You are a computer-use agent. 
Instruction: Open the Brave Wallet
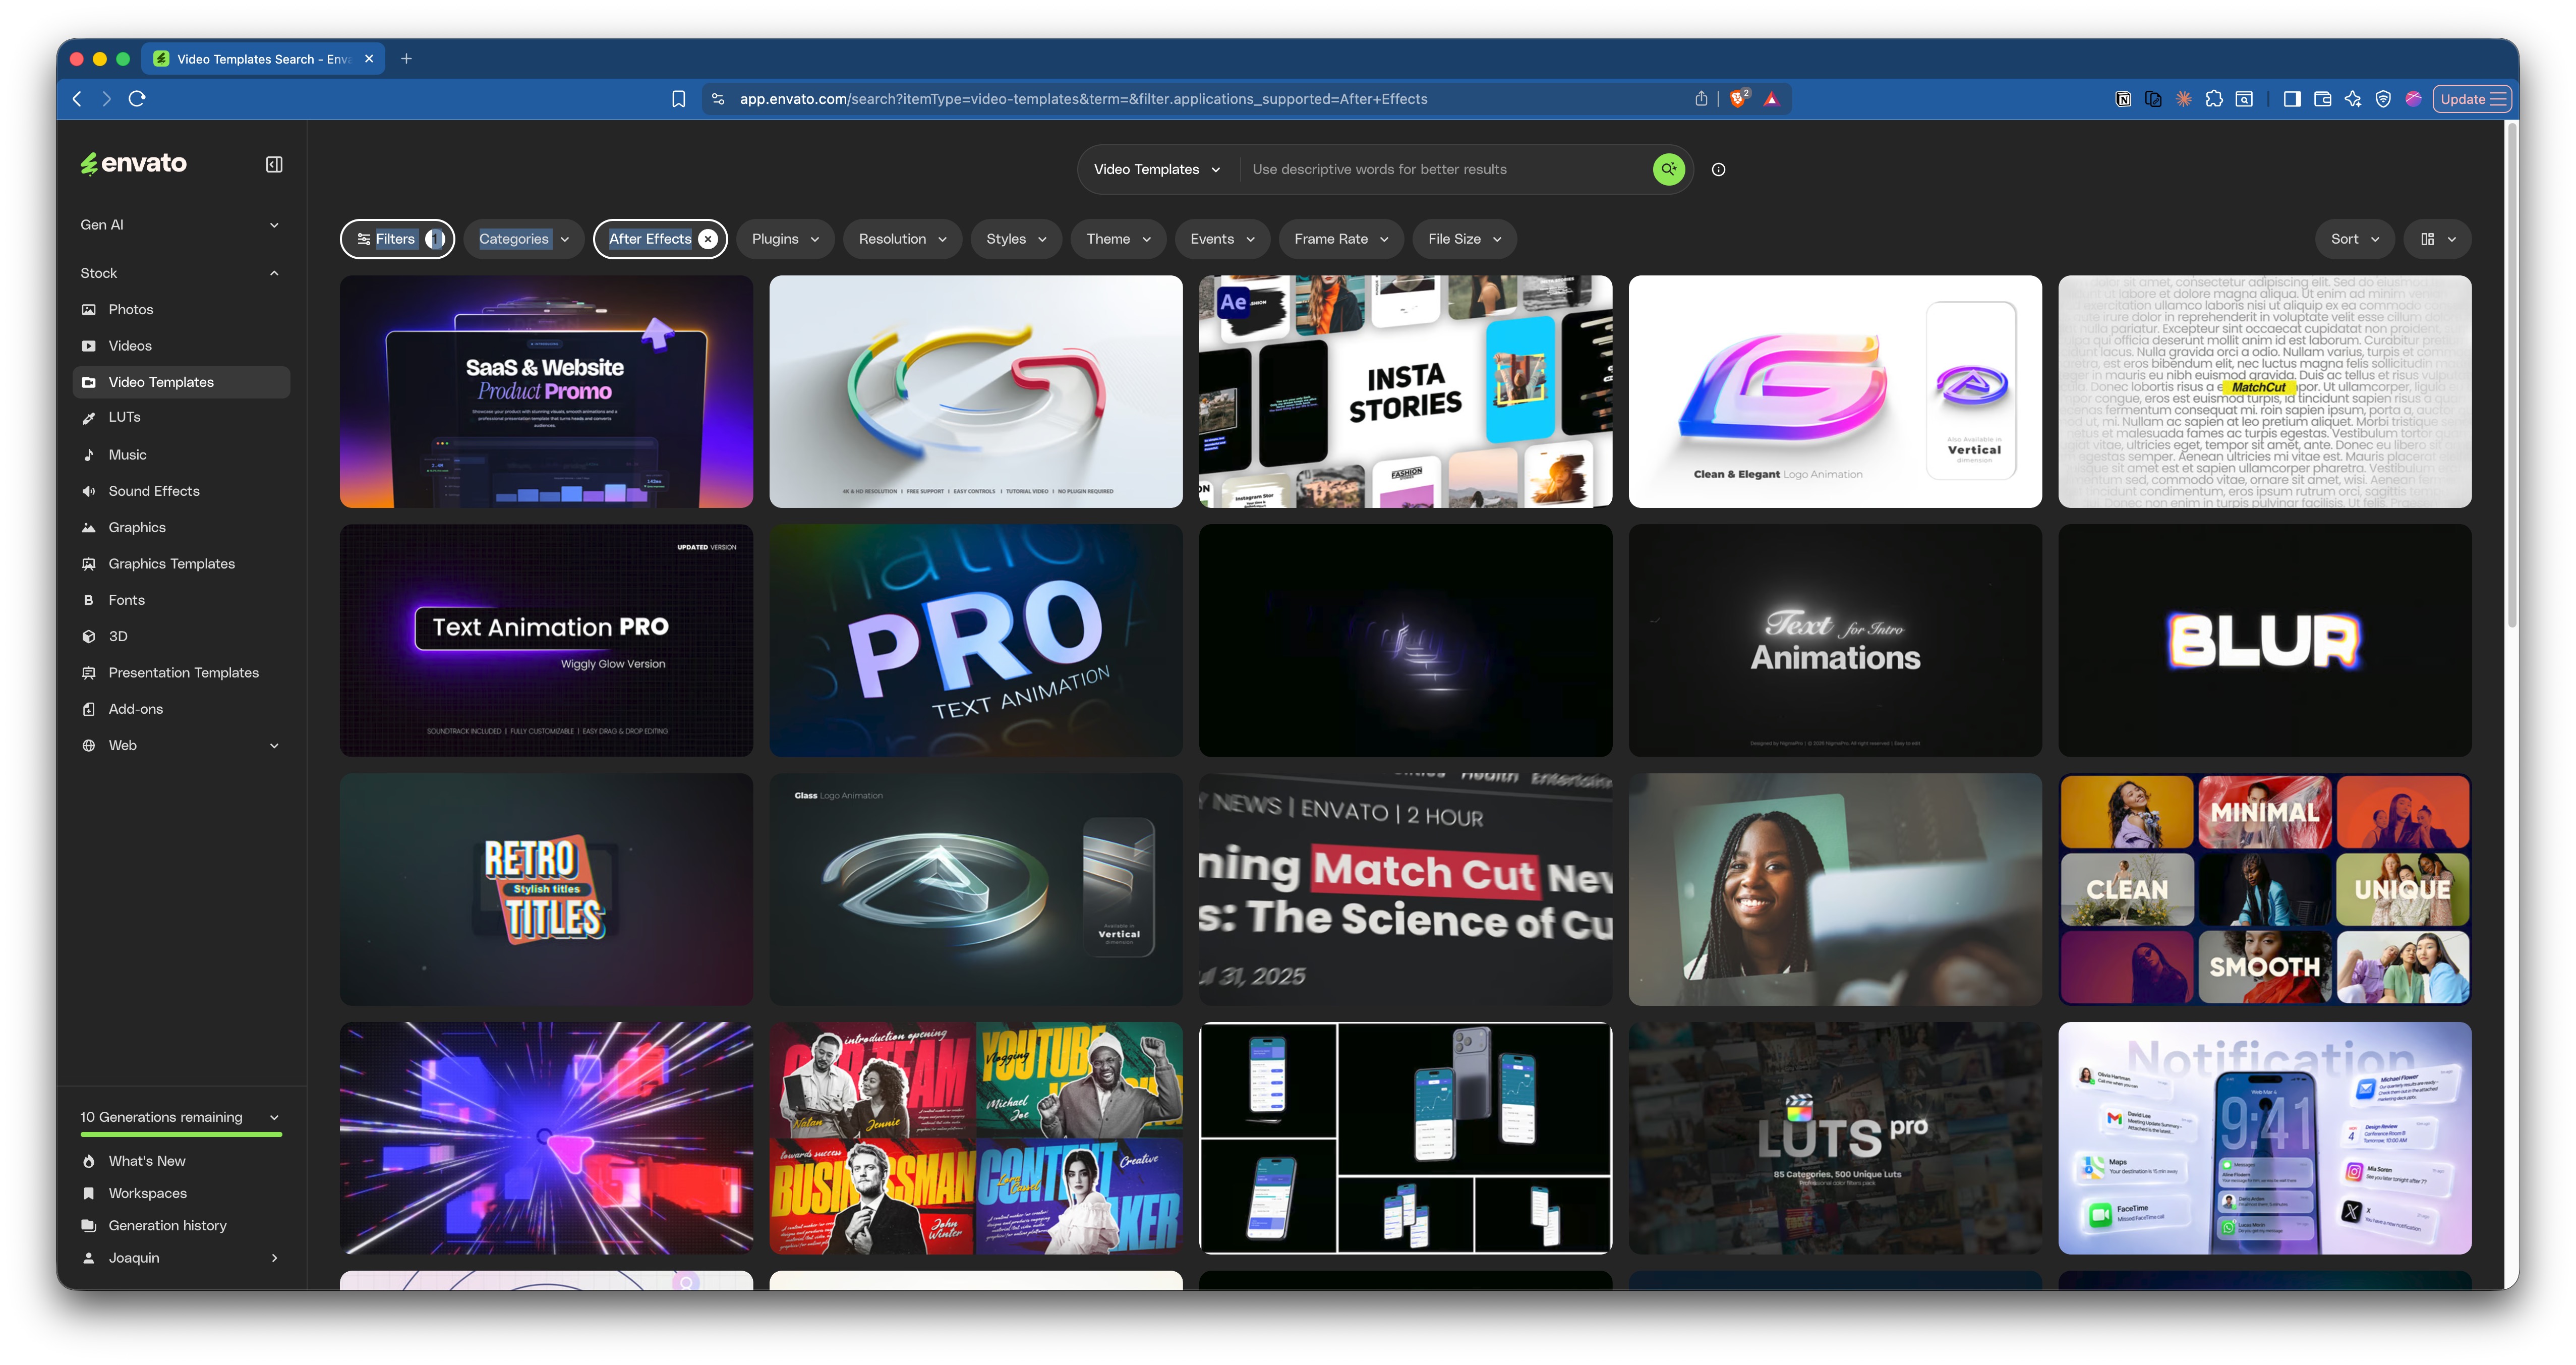tap(2323, 99)
